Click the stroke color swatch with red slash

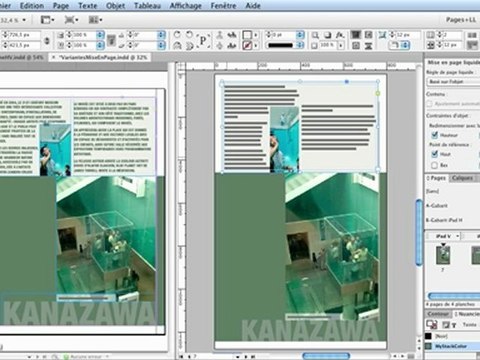247,45
